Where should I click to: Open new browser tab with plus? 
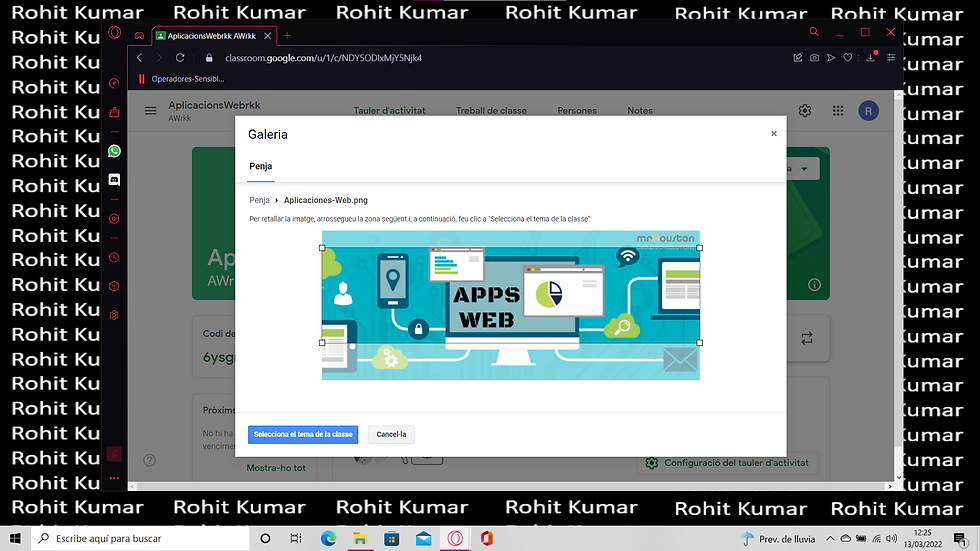point(287,36)
